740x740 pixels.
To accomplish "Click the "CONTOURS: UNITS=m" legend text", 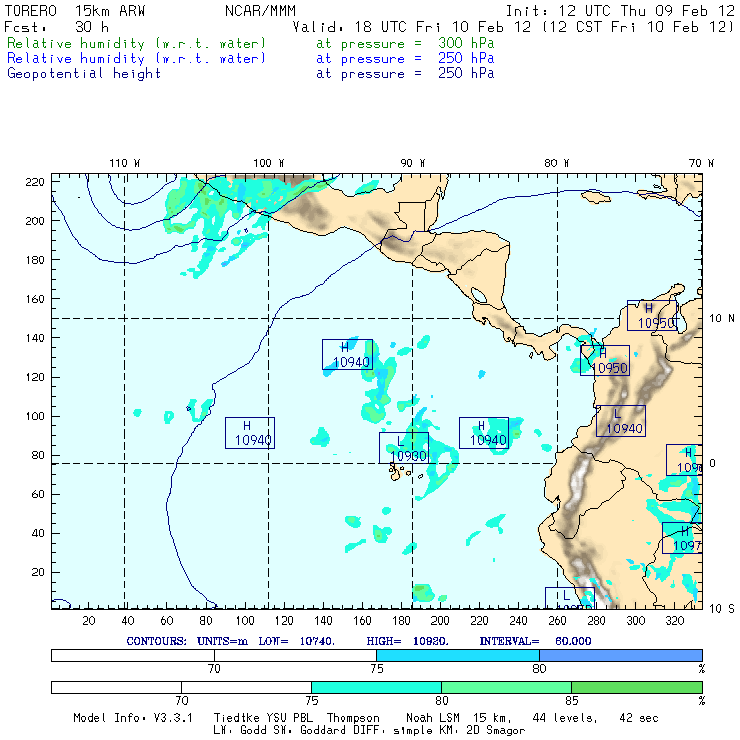I will click(187, 641).
